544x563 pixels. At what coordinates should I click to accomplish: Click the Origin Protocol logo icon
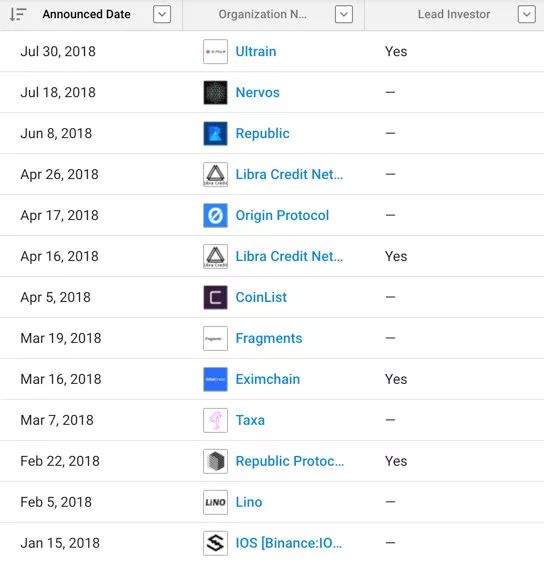click(x=215, y=215)
